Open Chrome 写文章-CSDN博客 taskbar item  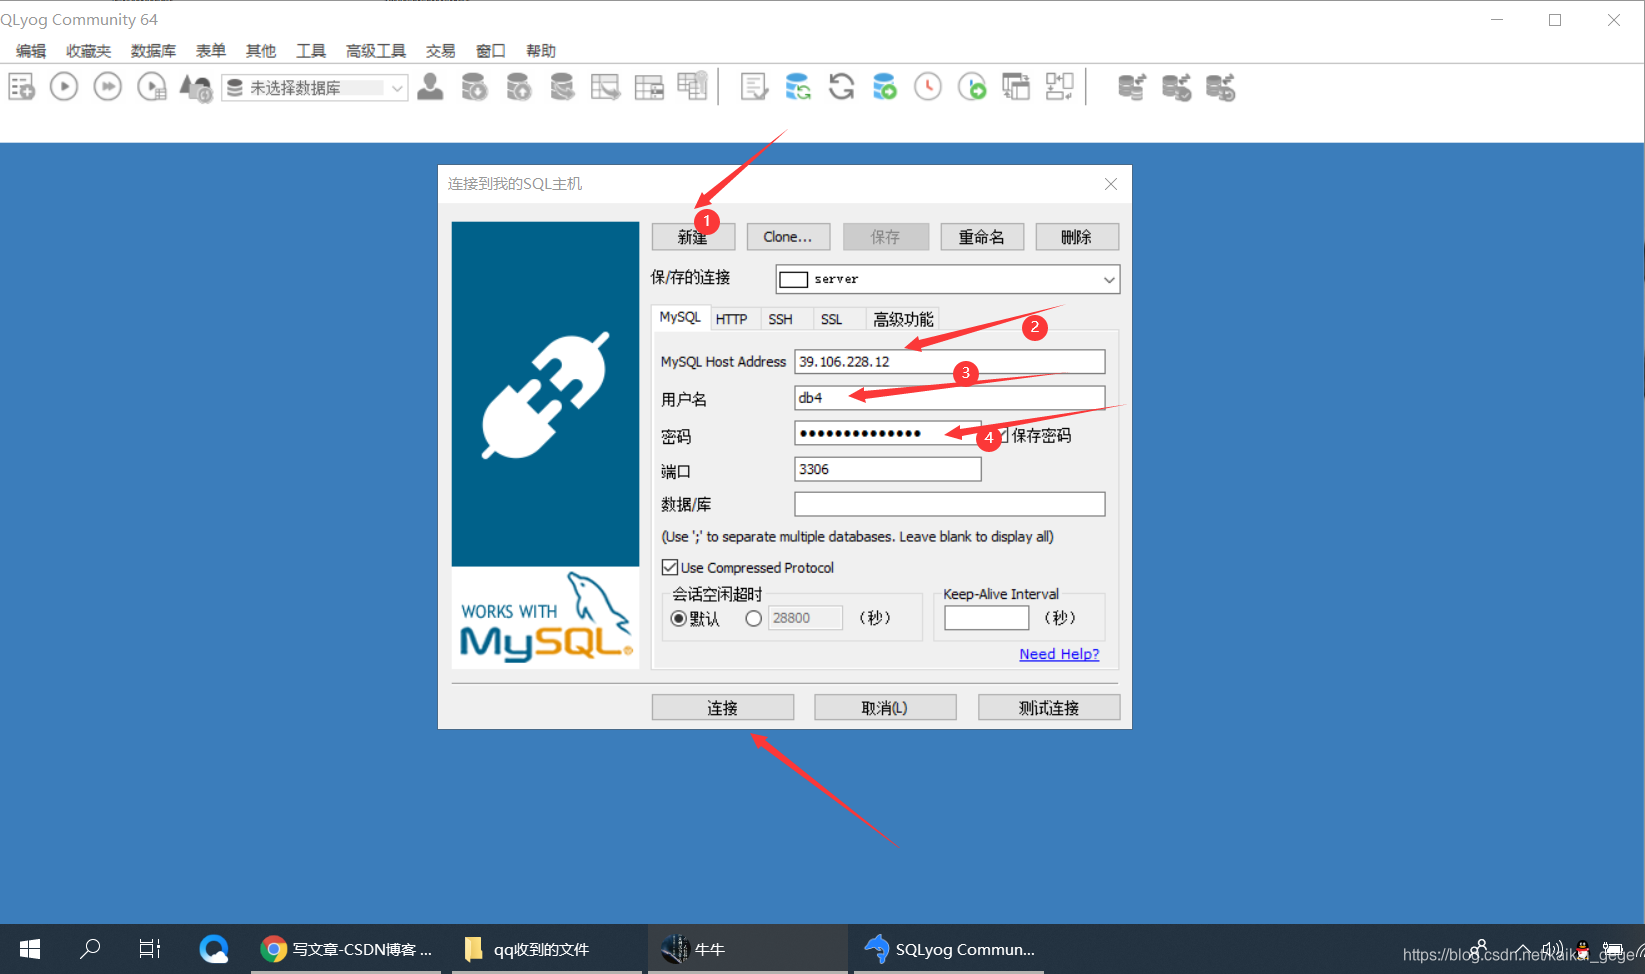[x=347, y=949]
